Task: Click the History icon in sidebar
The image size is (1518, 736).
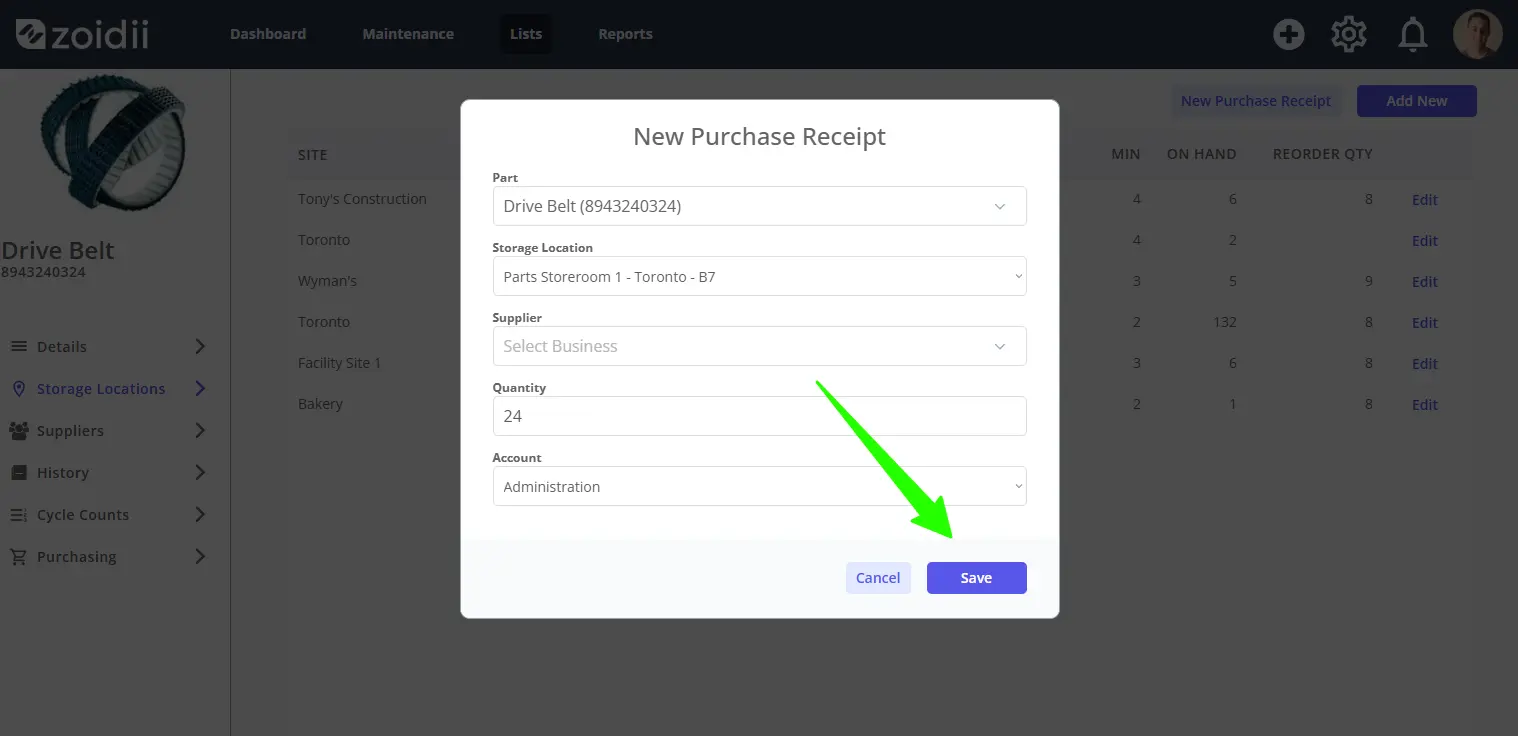Action: point(18,472)
